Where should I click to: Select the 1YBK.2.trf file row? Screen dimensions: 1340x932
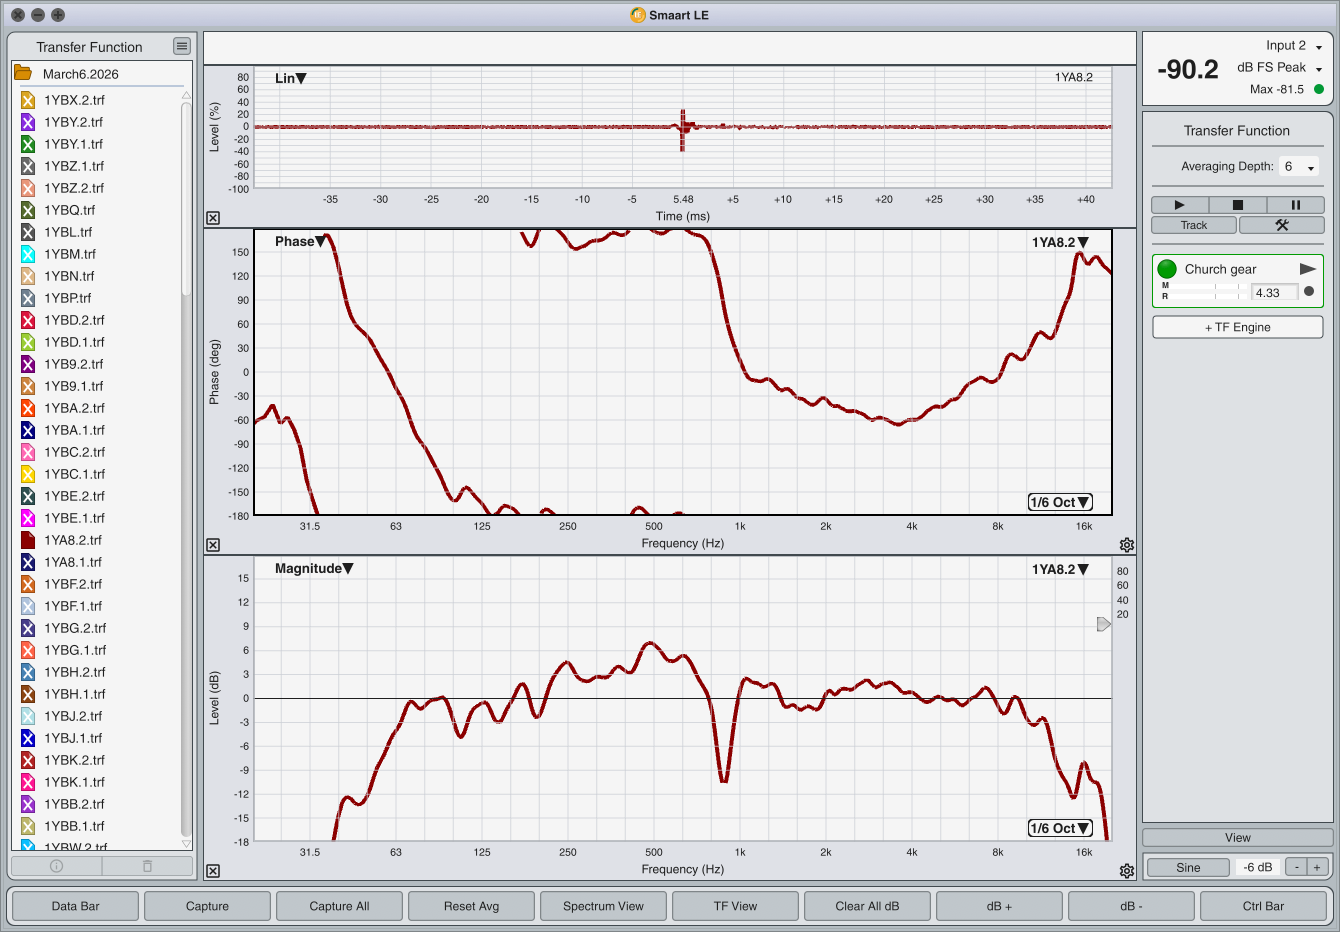tap(98, 760)
